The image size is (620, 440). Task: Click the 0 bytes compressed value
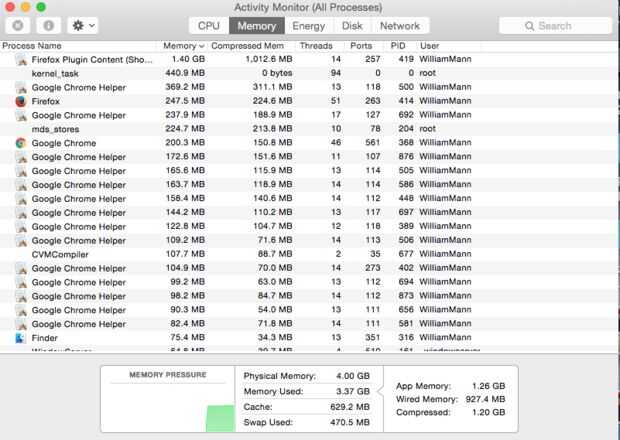pos(277,73)
